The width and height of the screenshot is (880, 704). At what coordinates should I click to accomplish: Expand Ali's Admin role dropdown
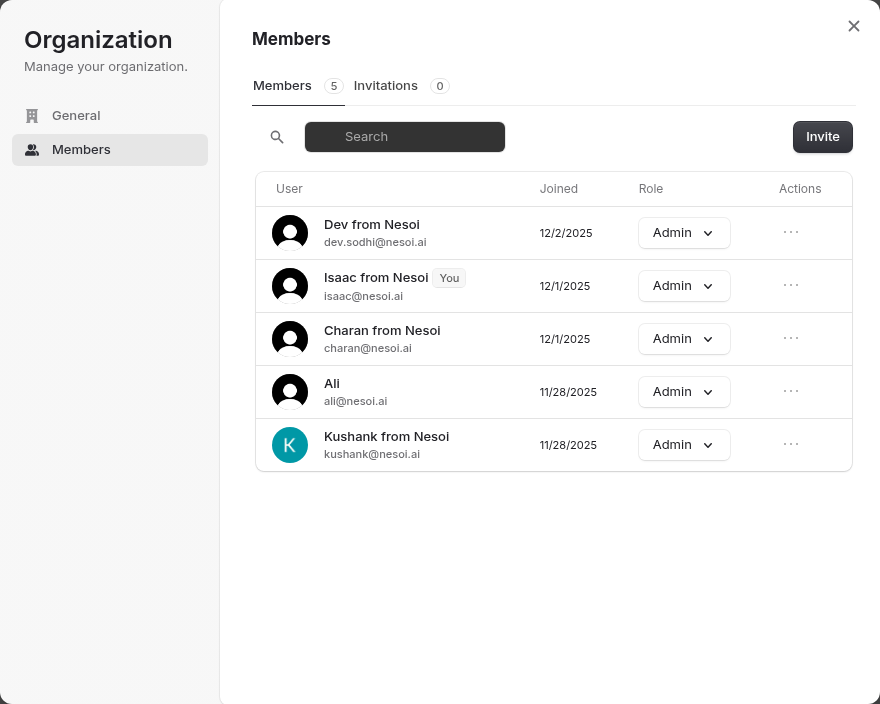coord(684,392)
